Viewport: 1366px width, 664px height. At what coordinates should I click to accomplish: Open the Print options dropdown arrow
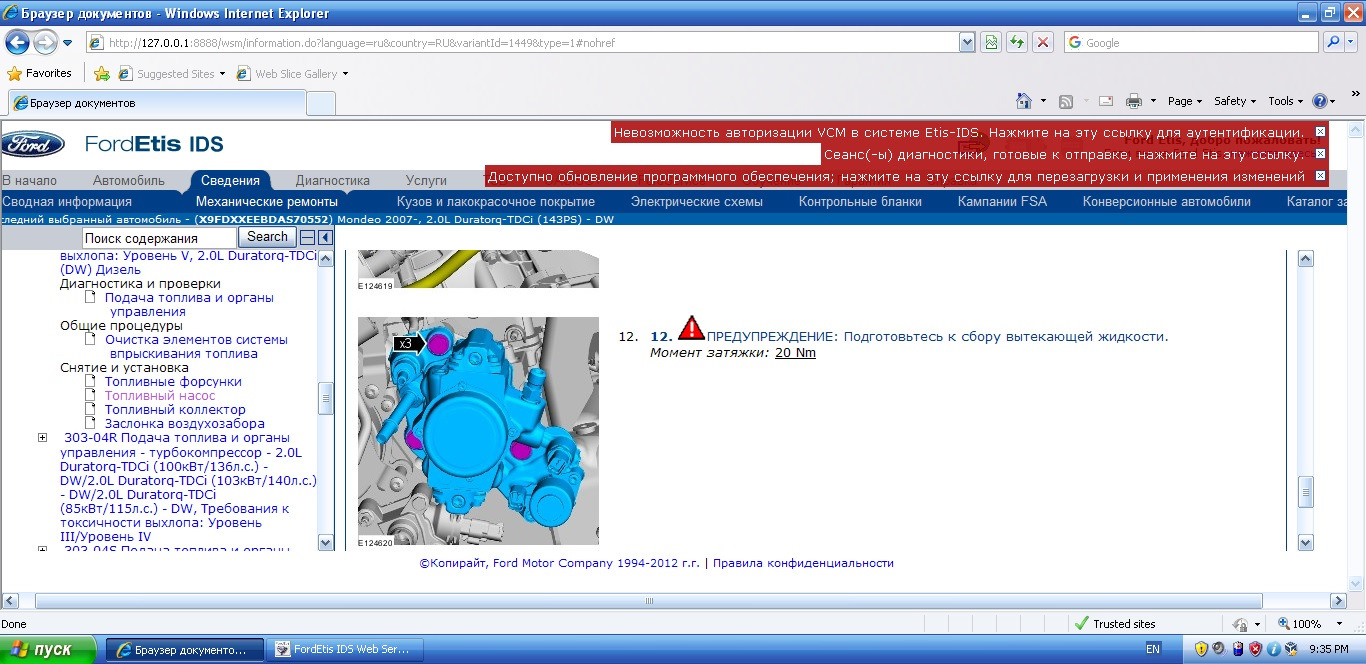pyautogui.click(x=1153, y=101)
